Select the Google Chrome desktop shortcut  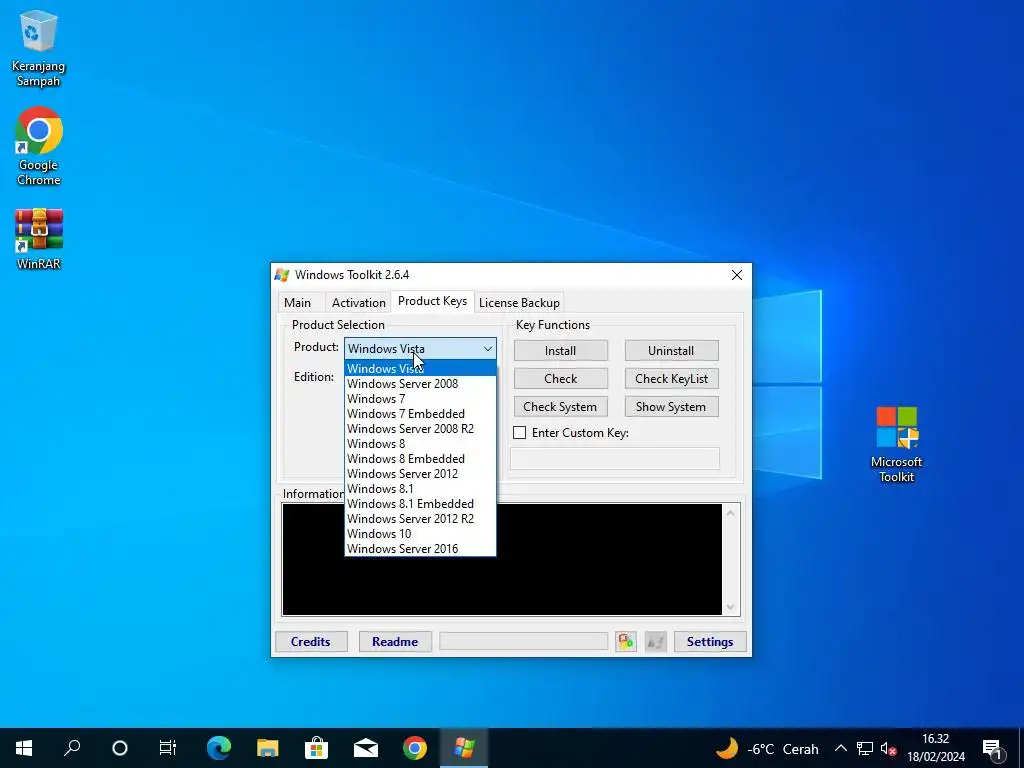(39, 146)
